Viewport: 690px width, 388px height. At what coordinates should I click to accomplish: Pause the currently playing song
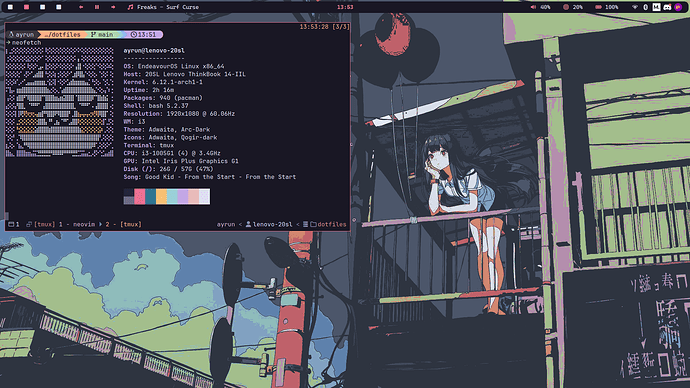click(x=97, y=7)
